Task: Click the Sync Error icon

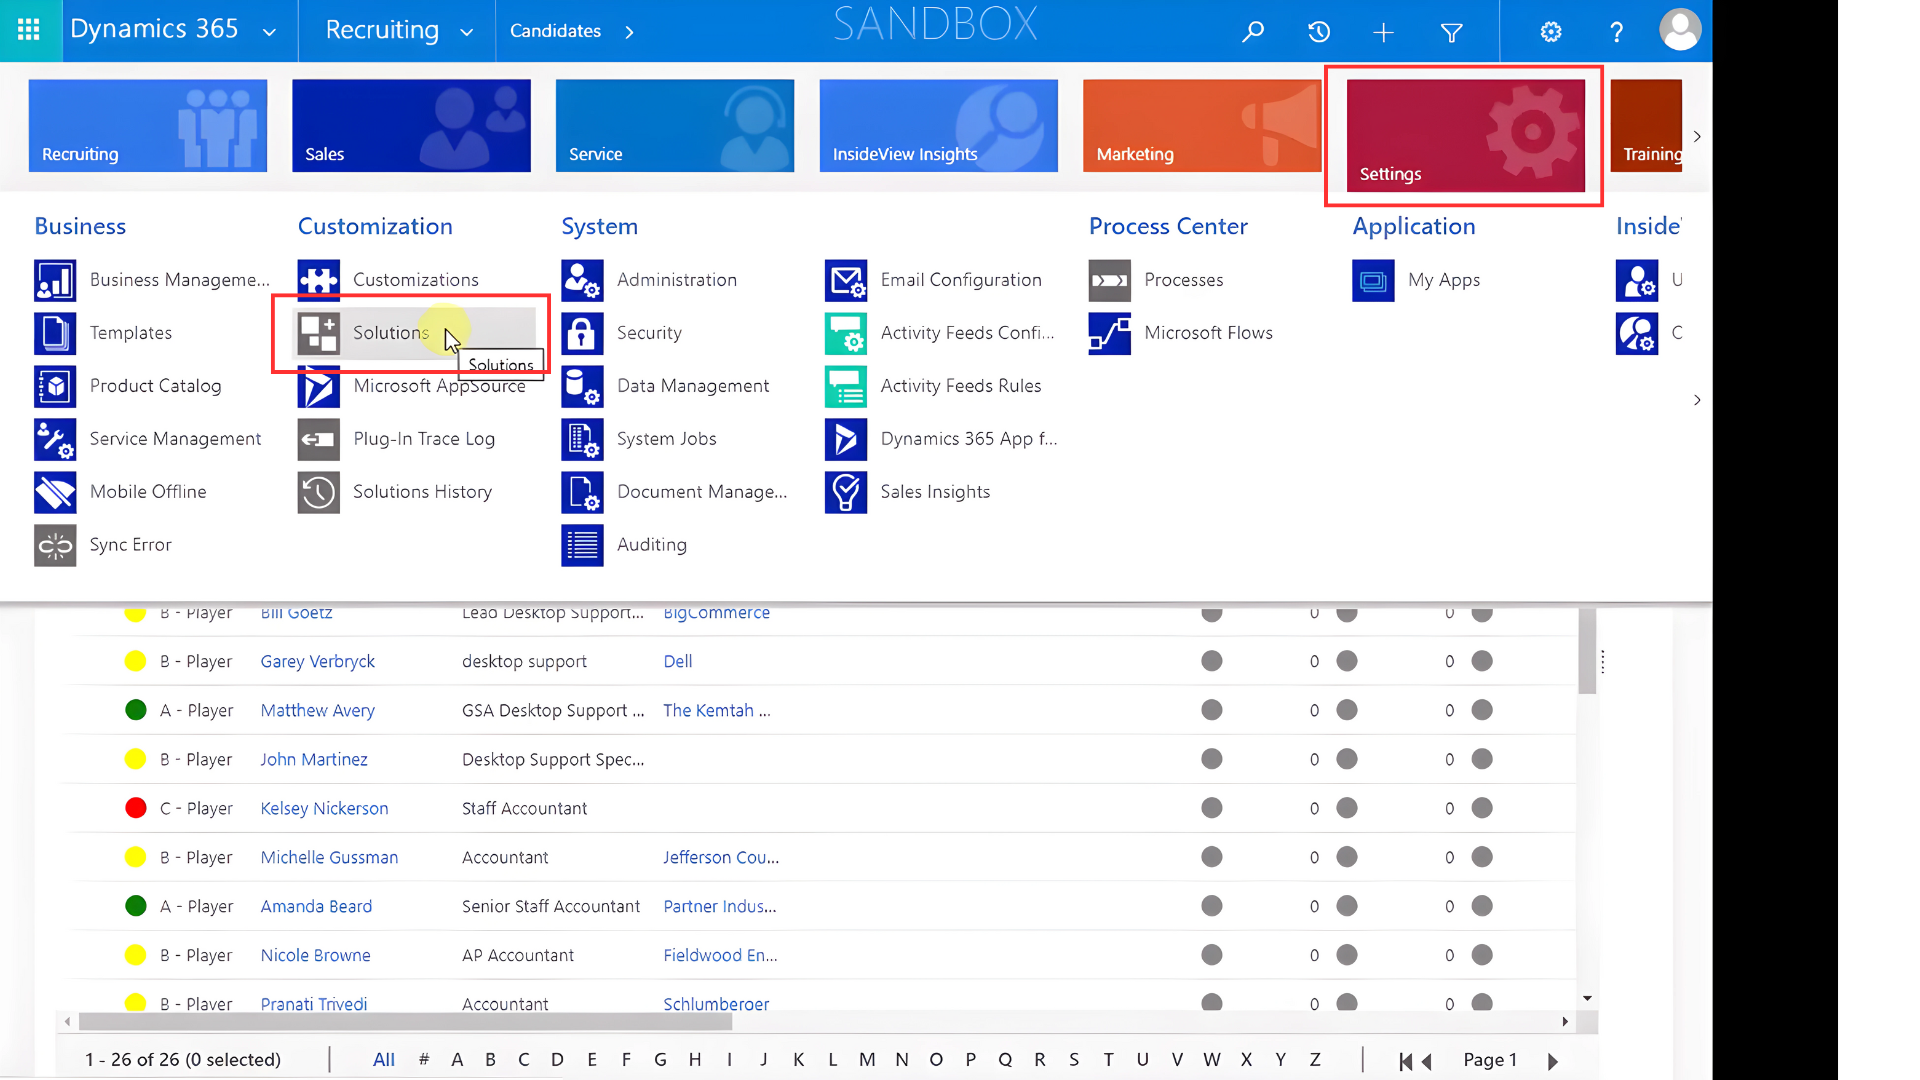Action: [x=55, y=545]
